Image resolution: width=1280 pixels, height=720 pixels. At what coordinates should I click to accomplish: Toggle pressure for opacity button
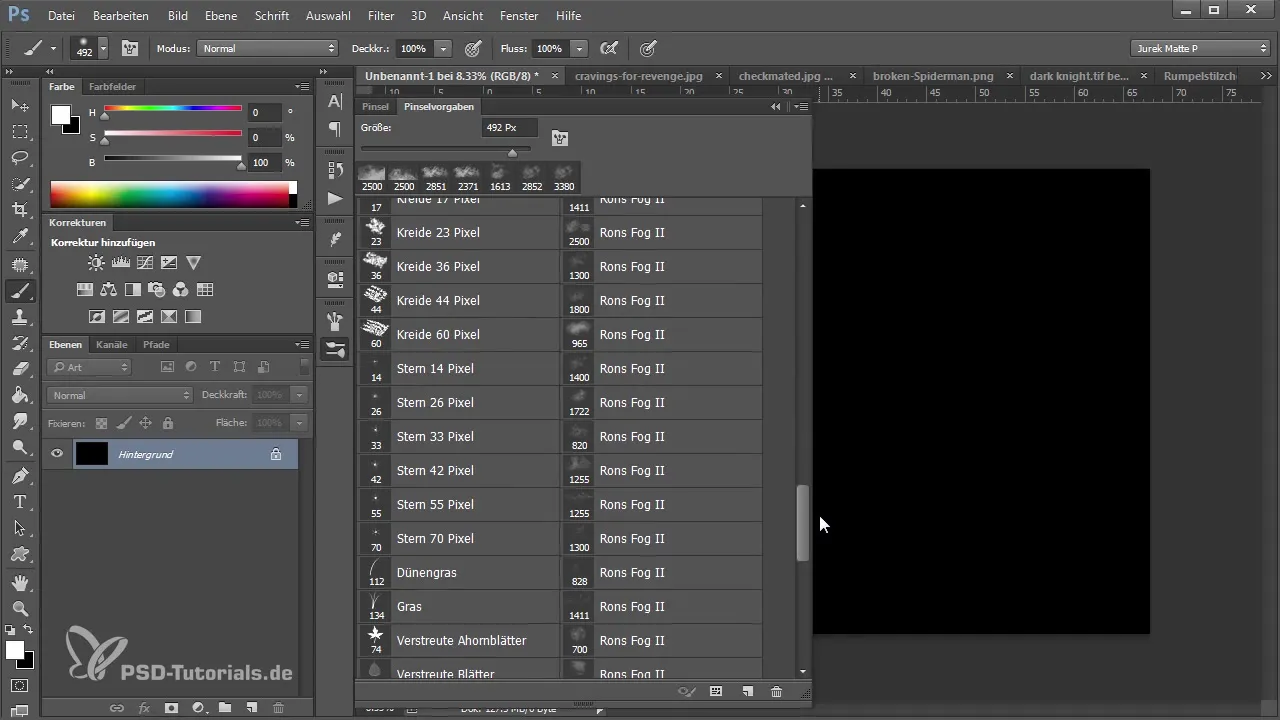click(x=472, y=48)
